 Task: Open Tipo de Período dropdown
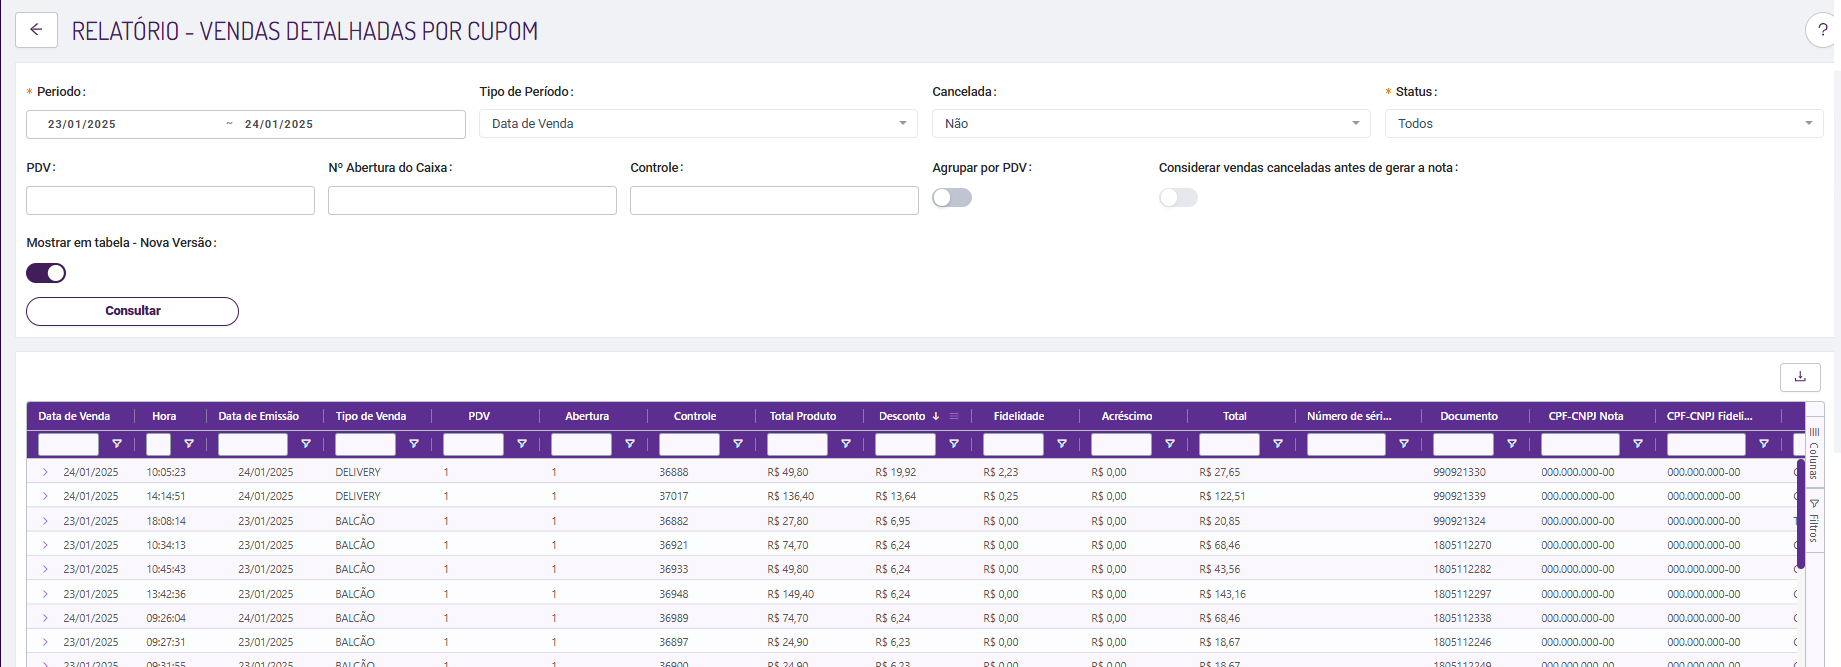pos(698,124)
